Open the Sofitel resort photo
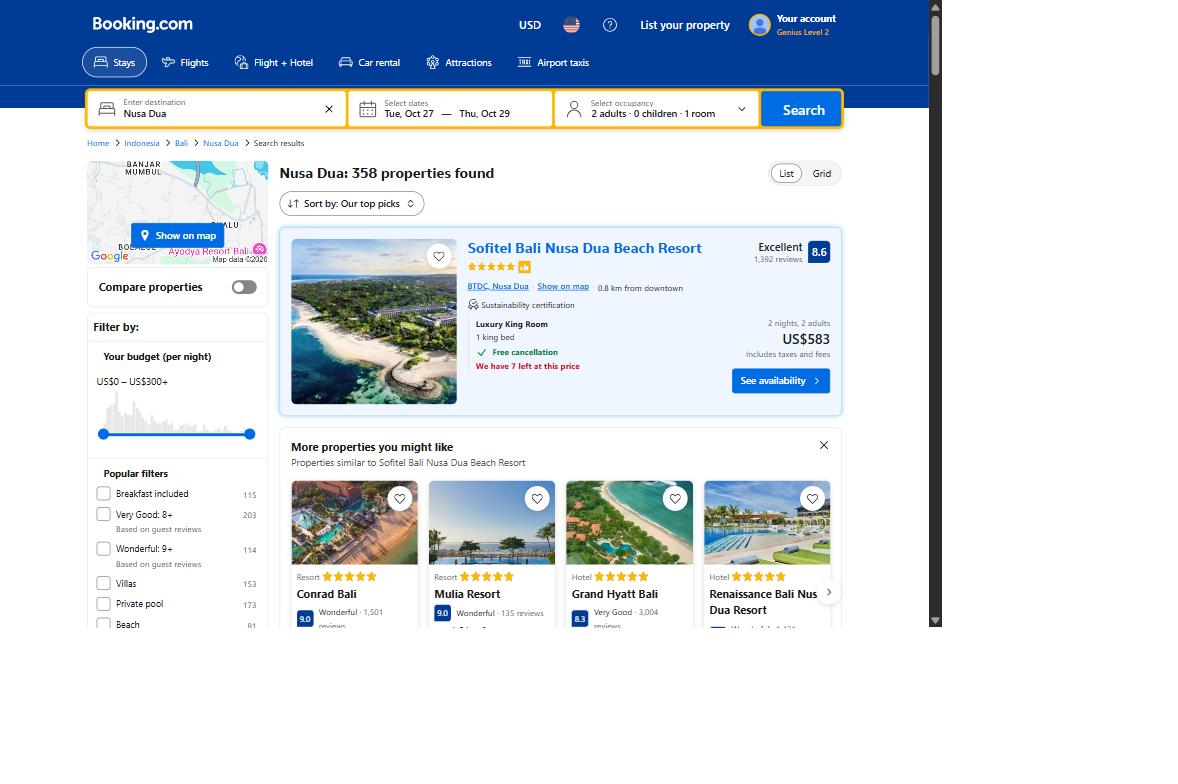 [x=373, y=321]
